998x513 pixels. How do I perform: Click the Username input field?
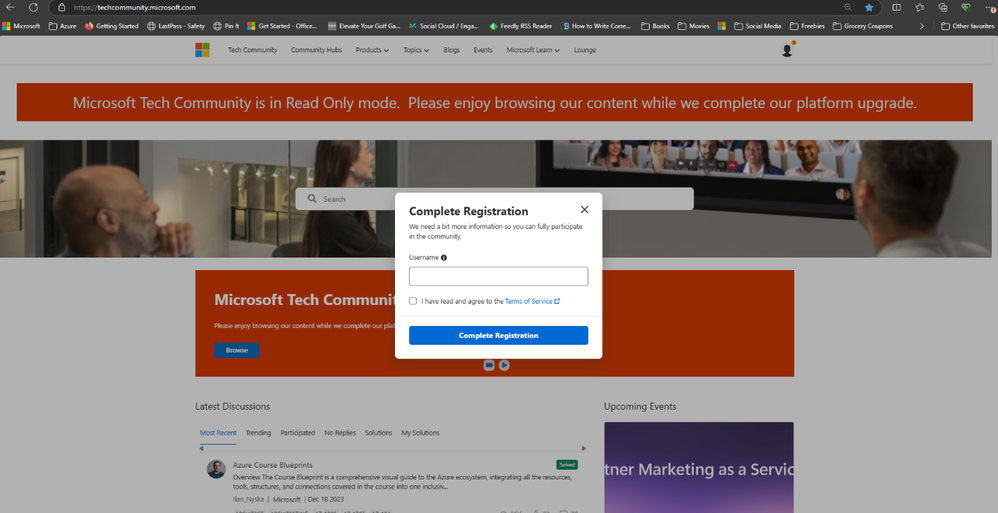pos(498,276)
